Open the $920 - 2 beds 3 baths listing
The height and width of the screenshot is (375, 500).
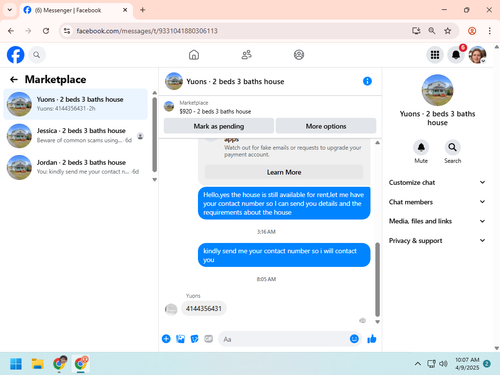click(215, 111)
